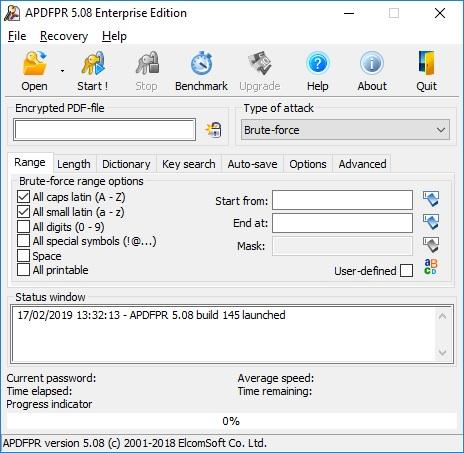
Task: Open the File menu
Action: click(17, 36)
